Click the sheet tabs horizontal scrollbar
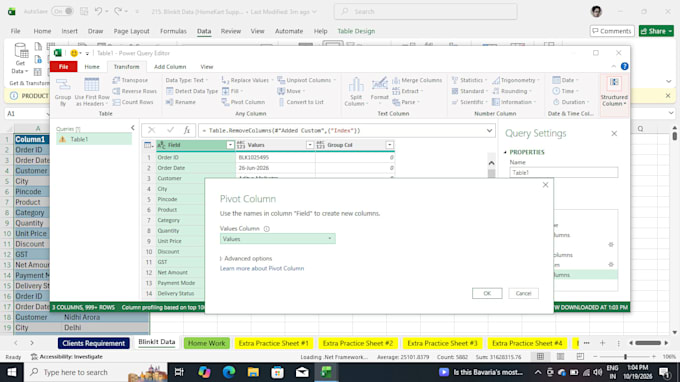Viewport: 680px width, 382px height. pyautogui.click(x=648, y=343)
